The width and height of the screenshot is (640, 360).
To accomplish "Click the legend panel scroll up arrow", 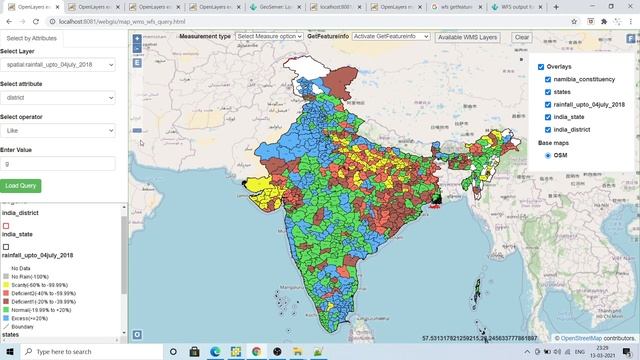I will point(124,207).
